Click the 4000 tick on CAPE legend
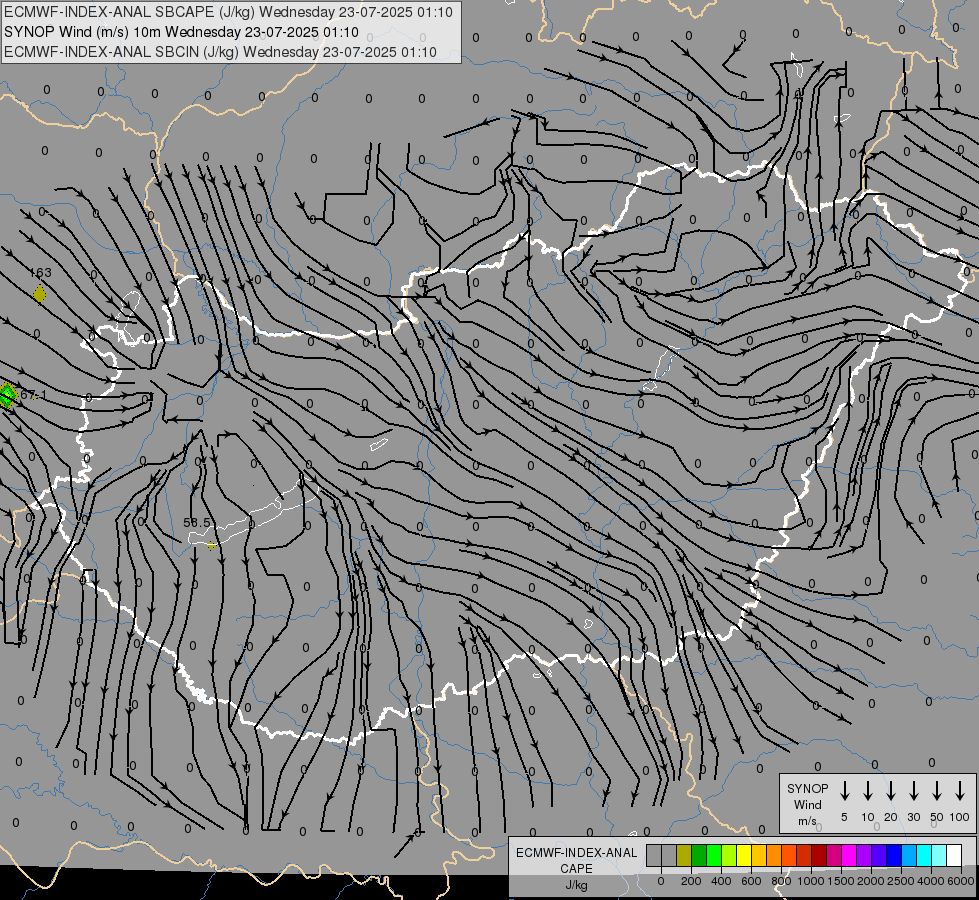The width and height of the screenshot is (979, 900). point(931,881)
